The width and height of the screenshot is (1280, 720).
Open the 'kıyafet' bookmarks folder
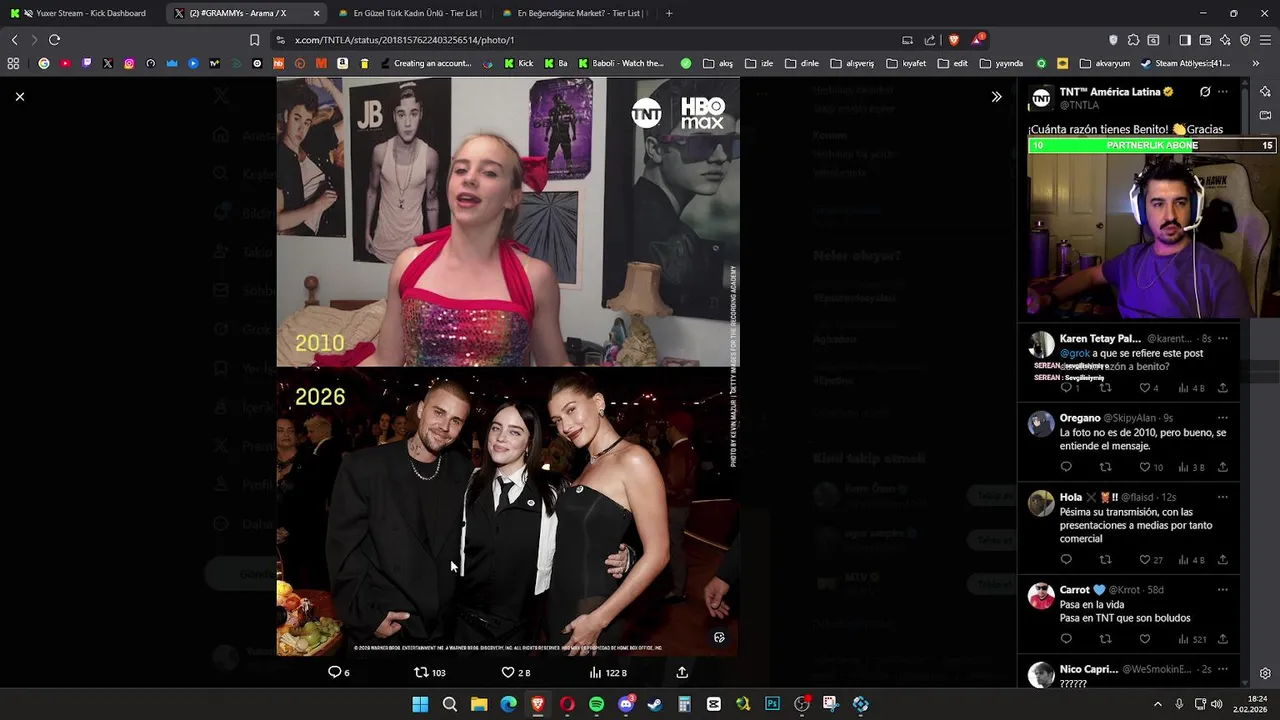tap(907, 63)
